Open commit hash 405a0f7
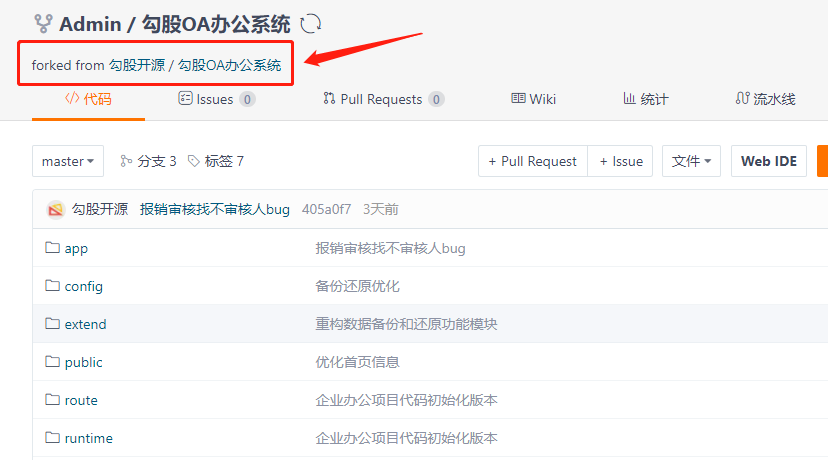The height and width of the screenshot is (460, 828). point(326,209)
